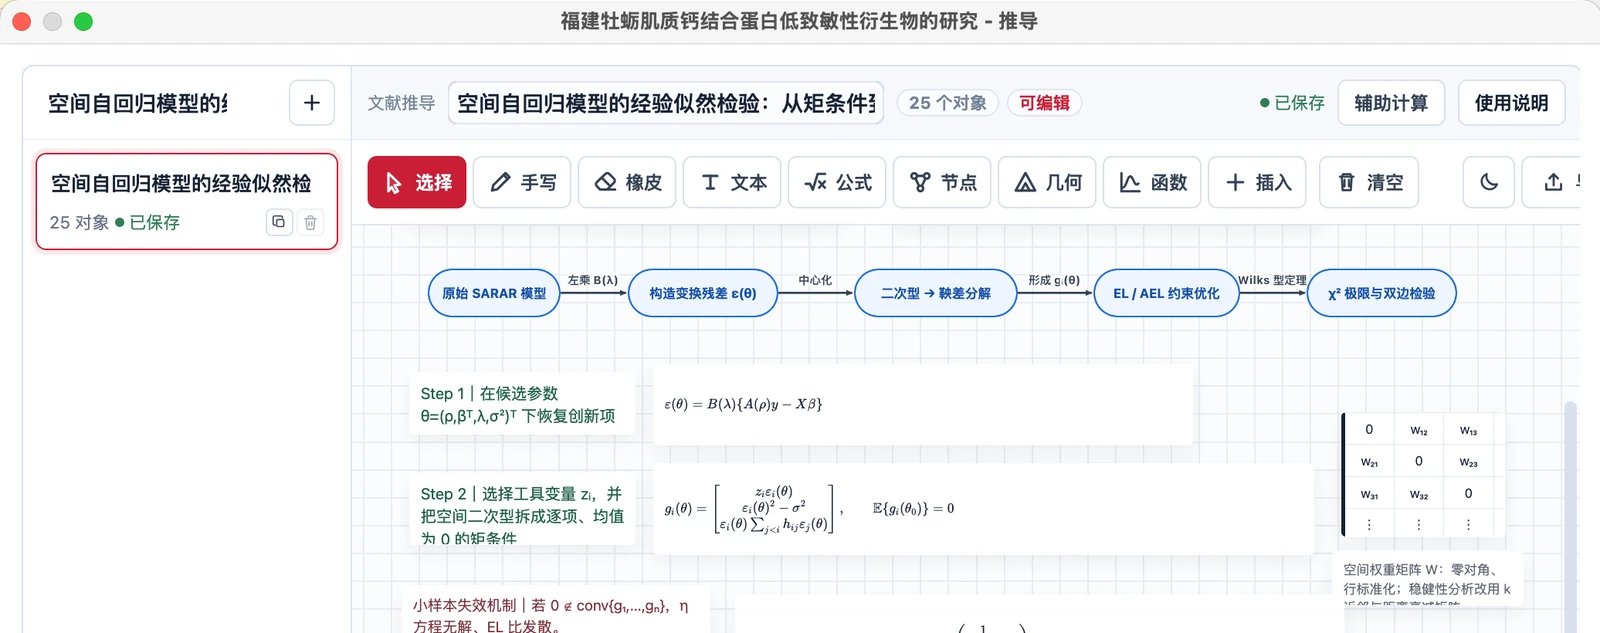
Task: Duplicate the 空间自回归模型 board via copy icon
Action: [x=279, y=222]
